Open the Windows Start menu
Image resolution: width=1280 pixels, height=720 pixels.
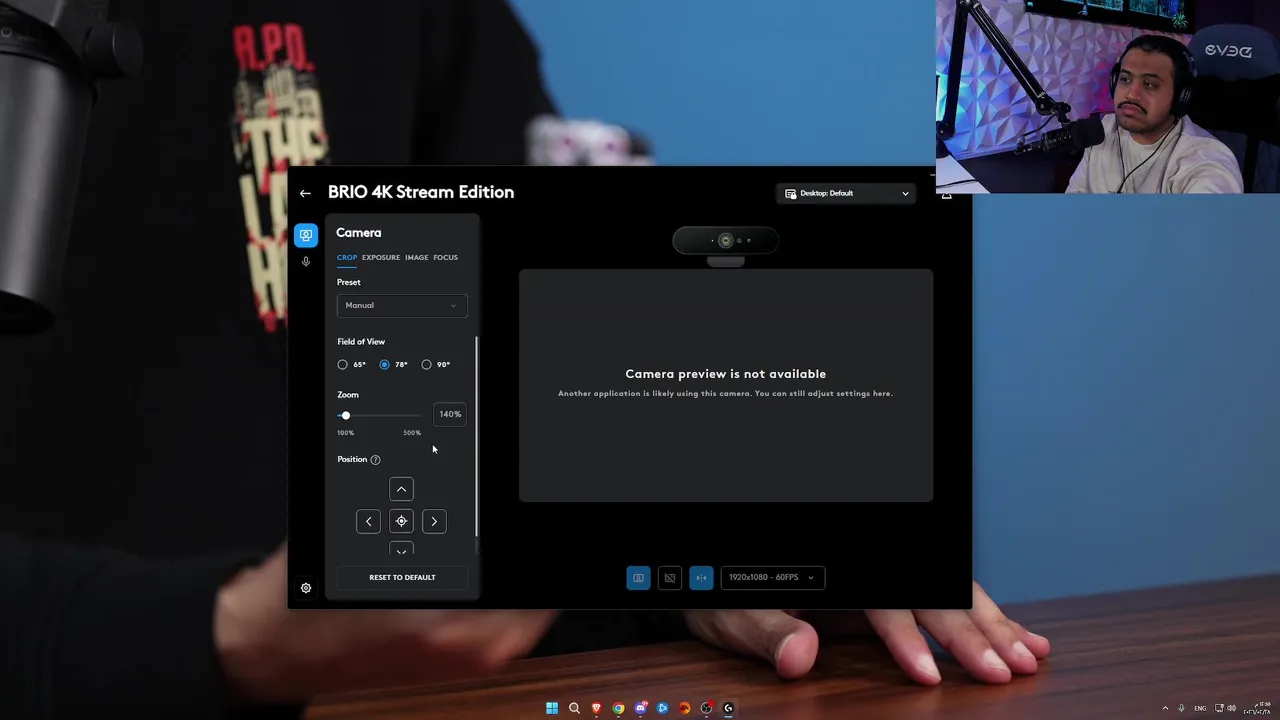tap(552, 708)
